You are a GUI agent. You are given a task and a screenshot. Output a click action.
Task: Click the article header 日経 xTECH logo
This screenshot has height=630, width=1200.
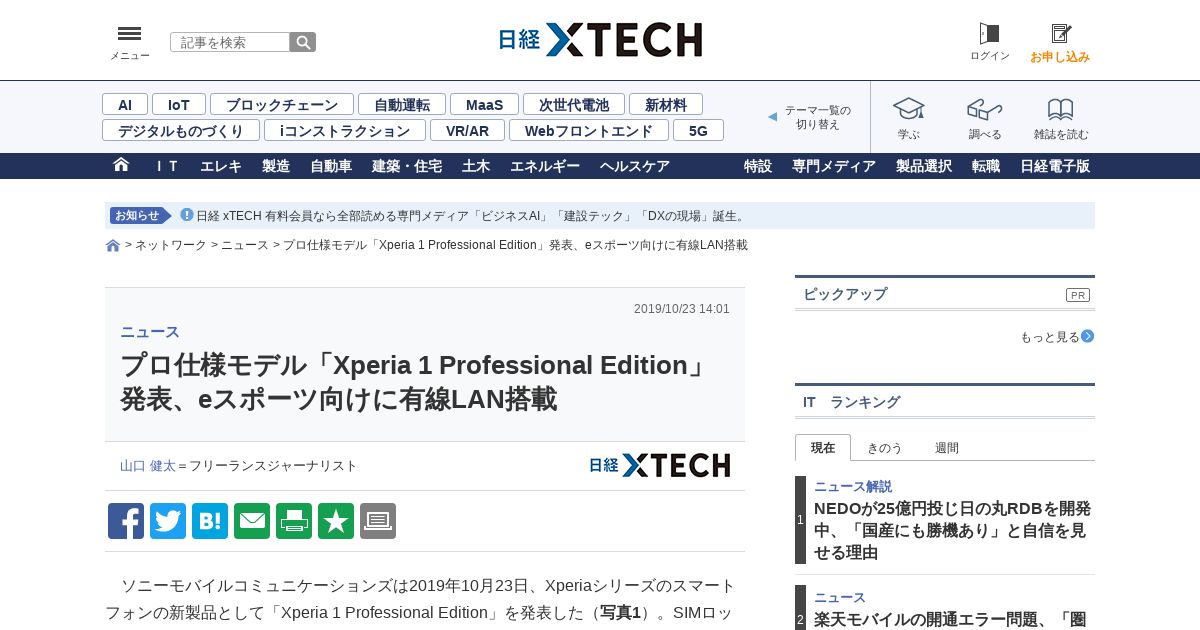(659, 465)
